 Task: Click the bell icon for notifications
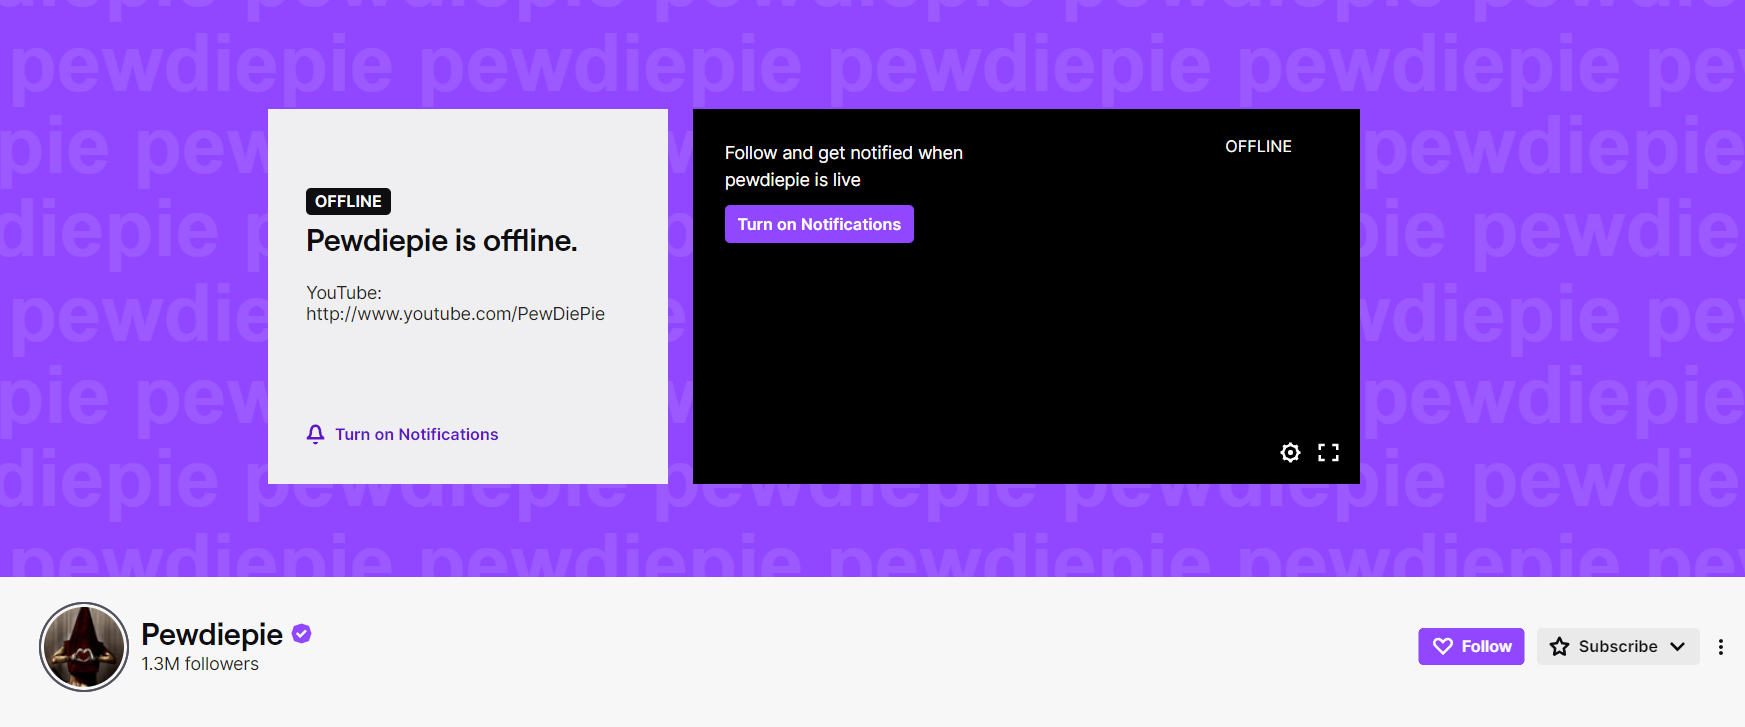pos(315,434)
